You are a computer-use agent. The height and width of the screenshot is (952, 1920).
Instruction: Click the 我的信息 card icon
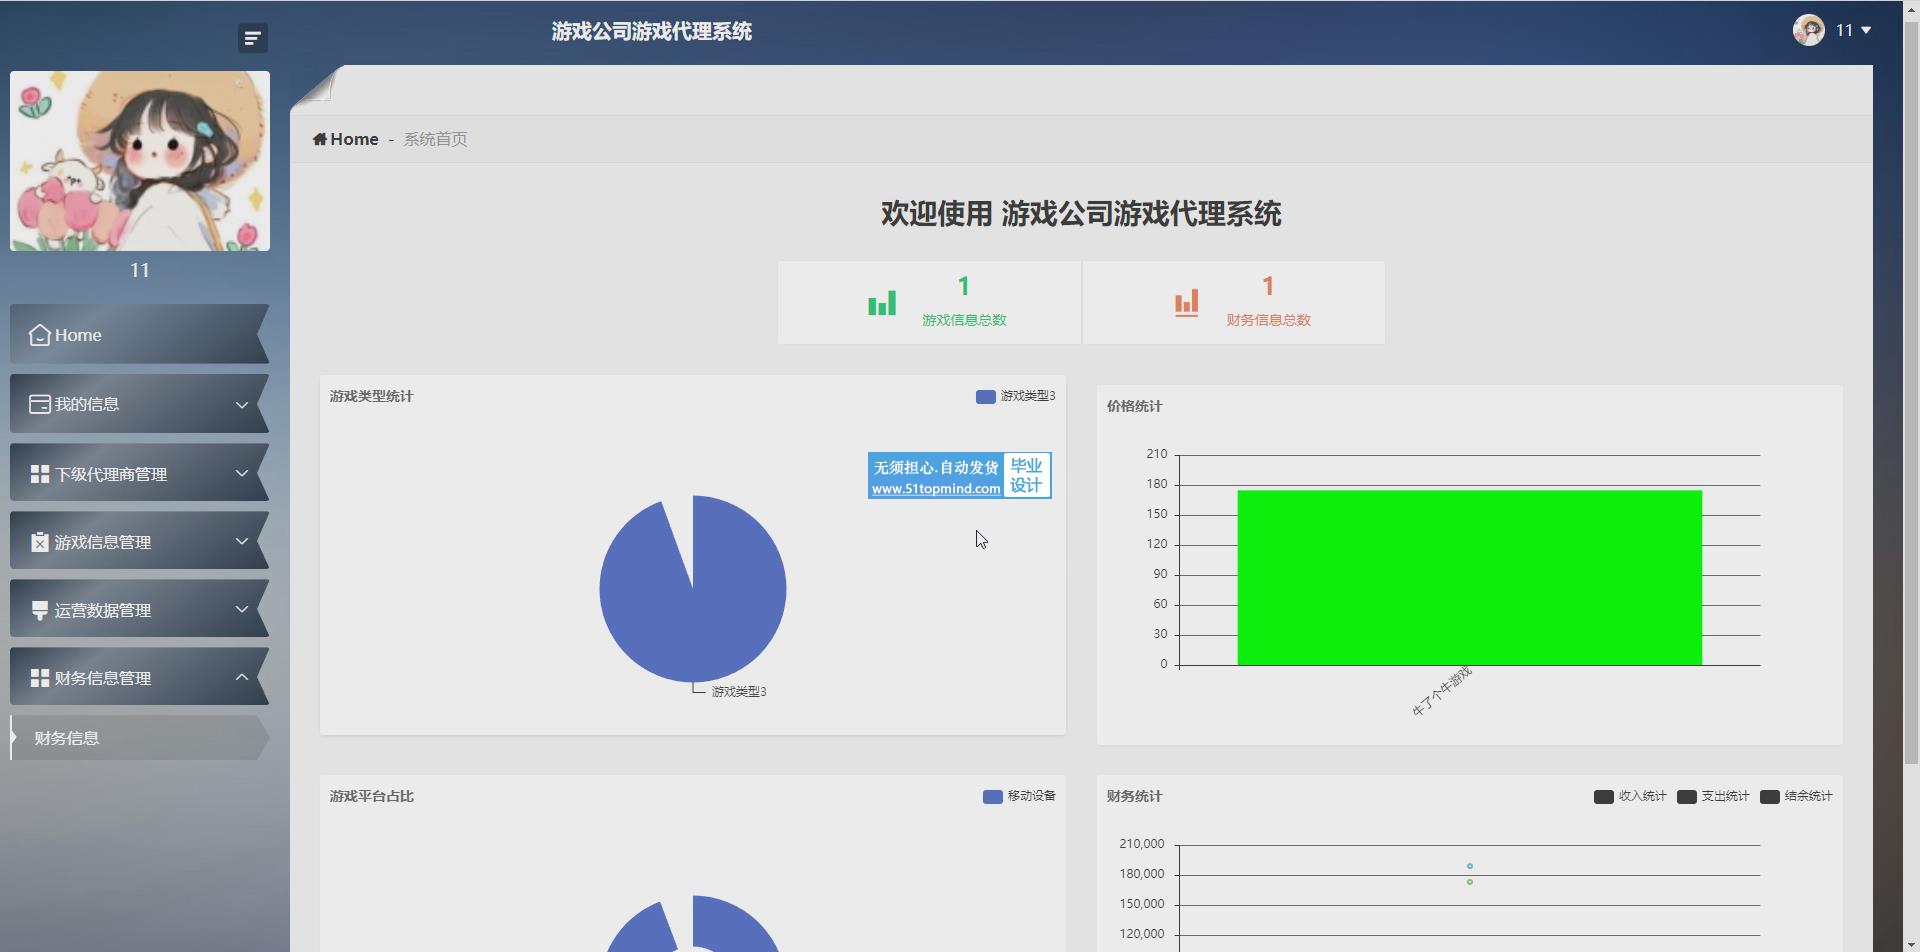(x=40, y=404)
